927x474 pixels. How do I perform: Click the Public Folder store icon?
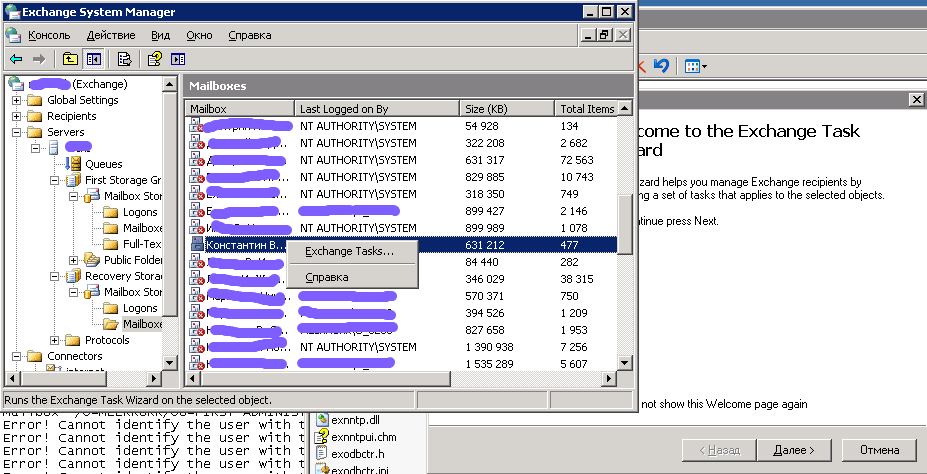[92, 259]
